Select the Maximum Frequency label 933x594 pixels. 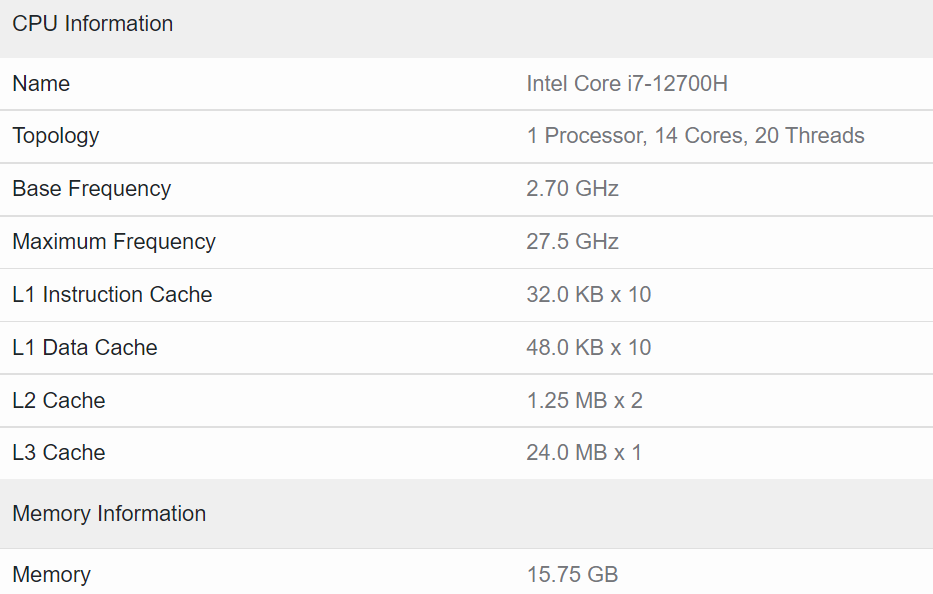coord(114,242)
